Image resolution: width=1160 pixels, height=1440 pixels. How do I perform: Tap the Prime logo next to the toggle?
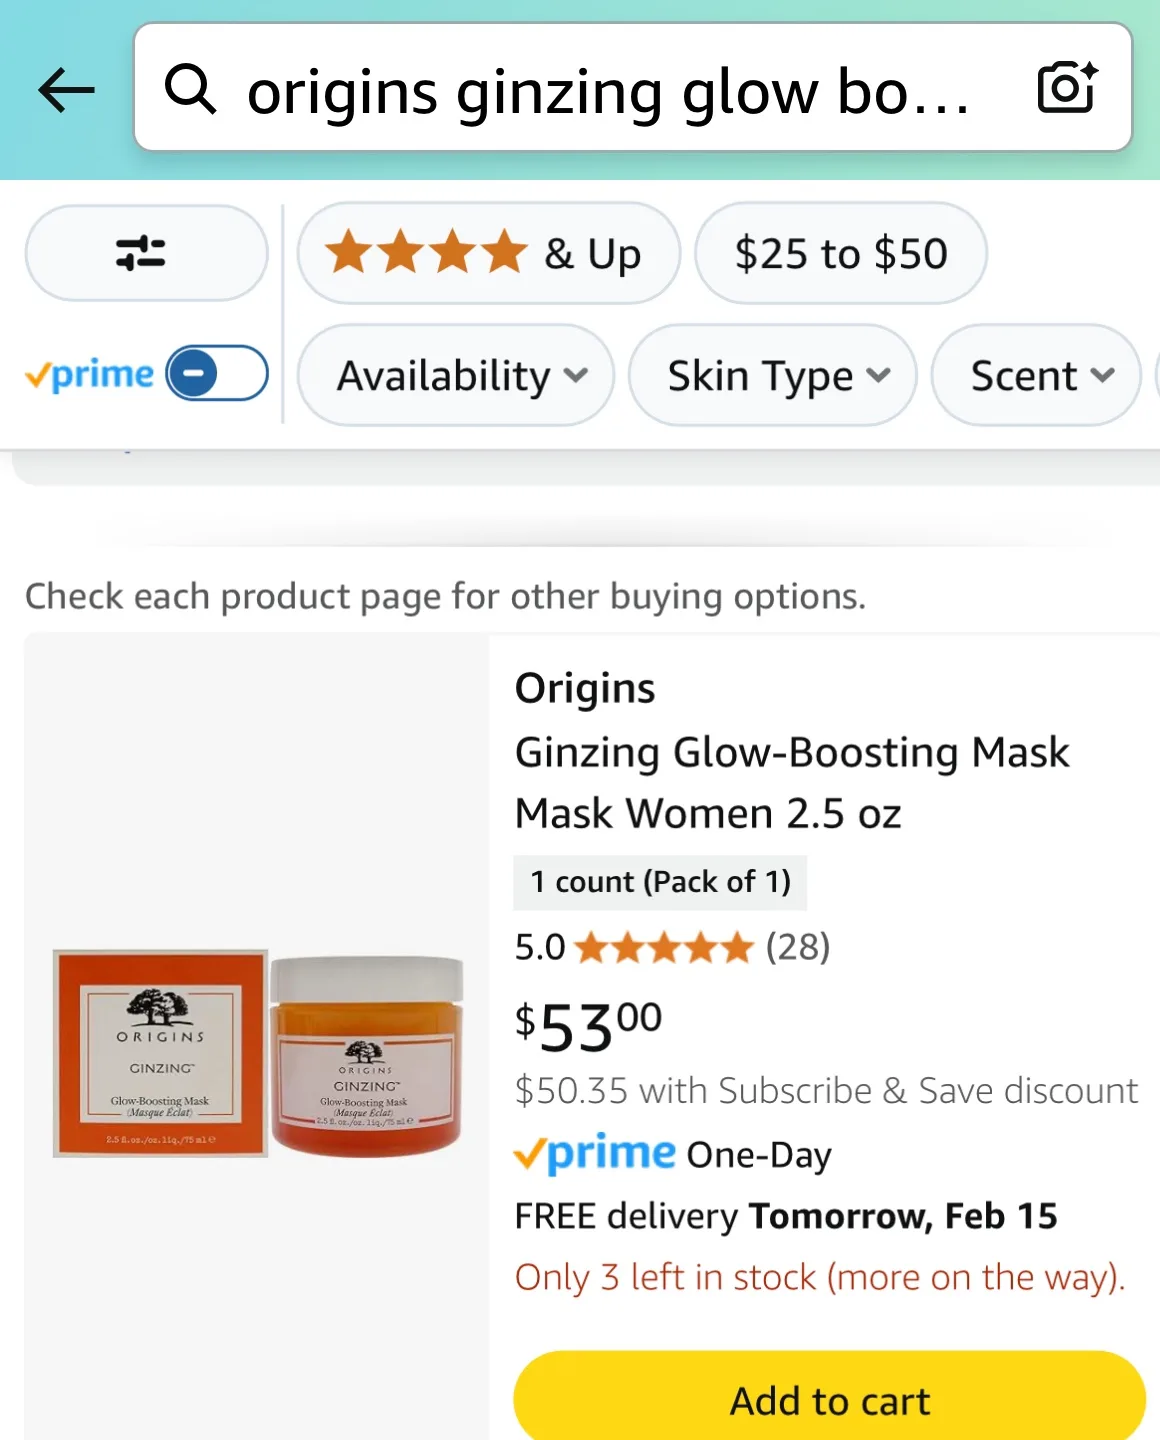pos(89,374)
